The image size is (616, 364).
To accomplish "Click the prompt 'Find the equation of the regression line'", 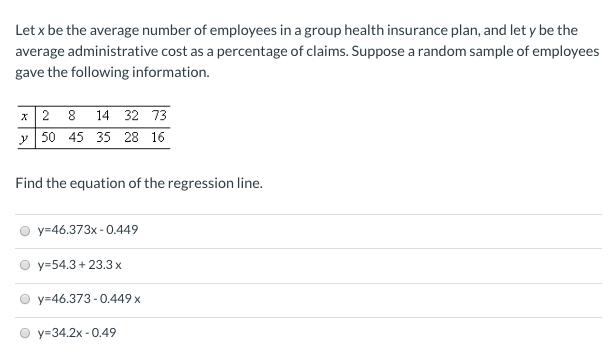I will click(x=139, y=183).
